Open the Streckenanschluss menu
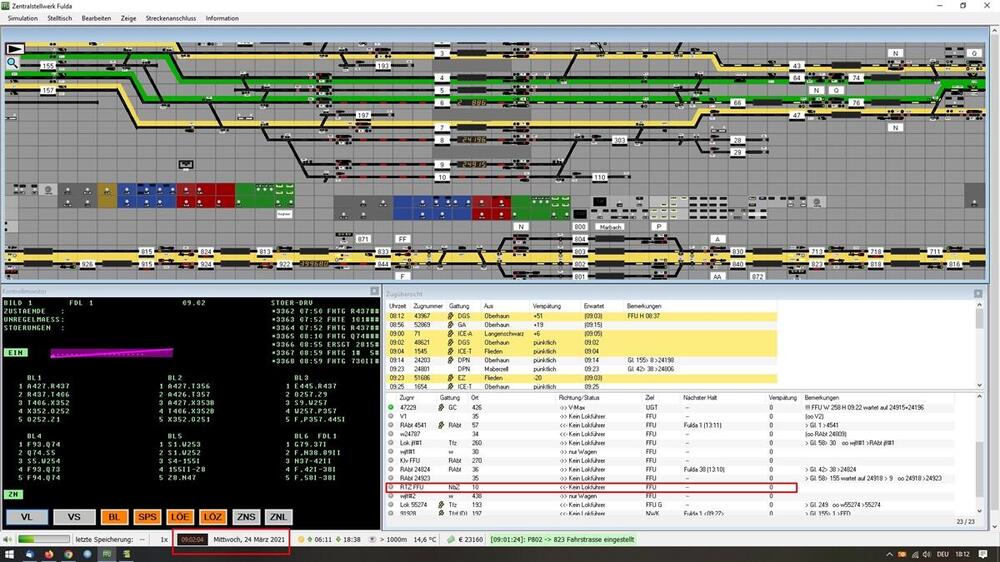Screen dimensions: 1000x562 pos(171,18)
